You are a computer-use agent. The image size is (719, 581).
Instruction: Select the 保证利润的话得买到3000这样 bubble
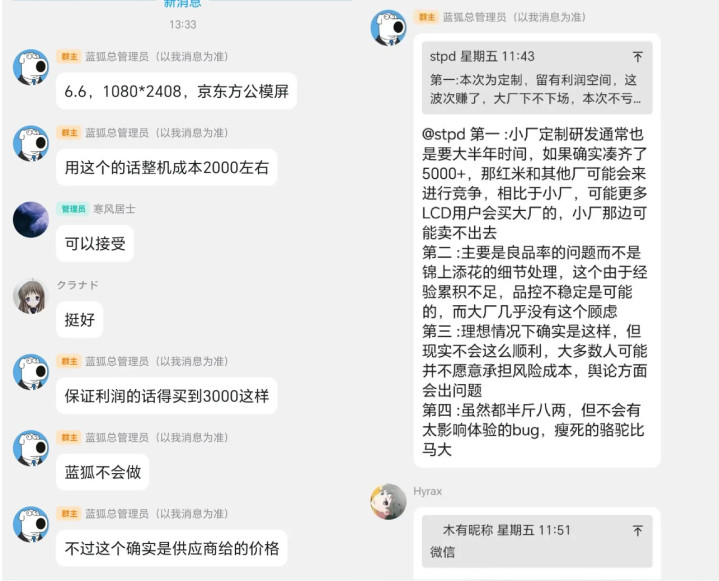(x=167, y=396)
